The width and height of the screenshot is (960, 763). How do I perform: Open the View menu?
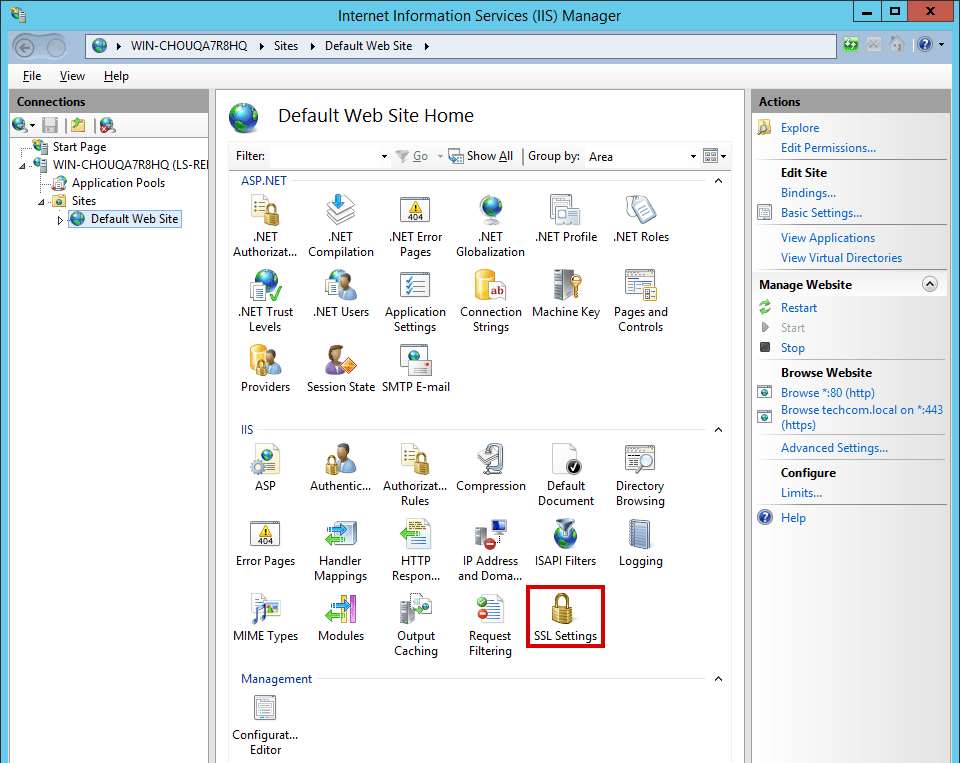72,76
